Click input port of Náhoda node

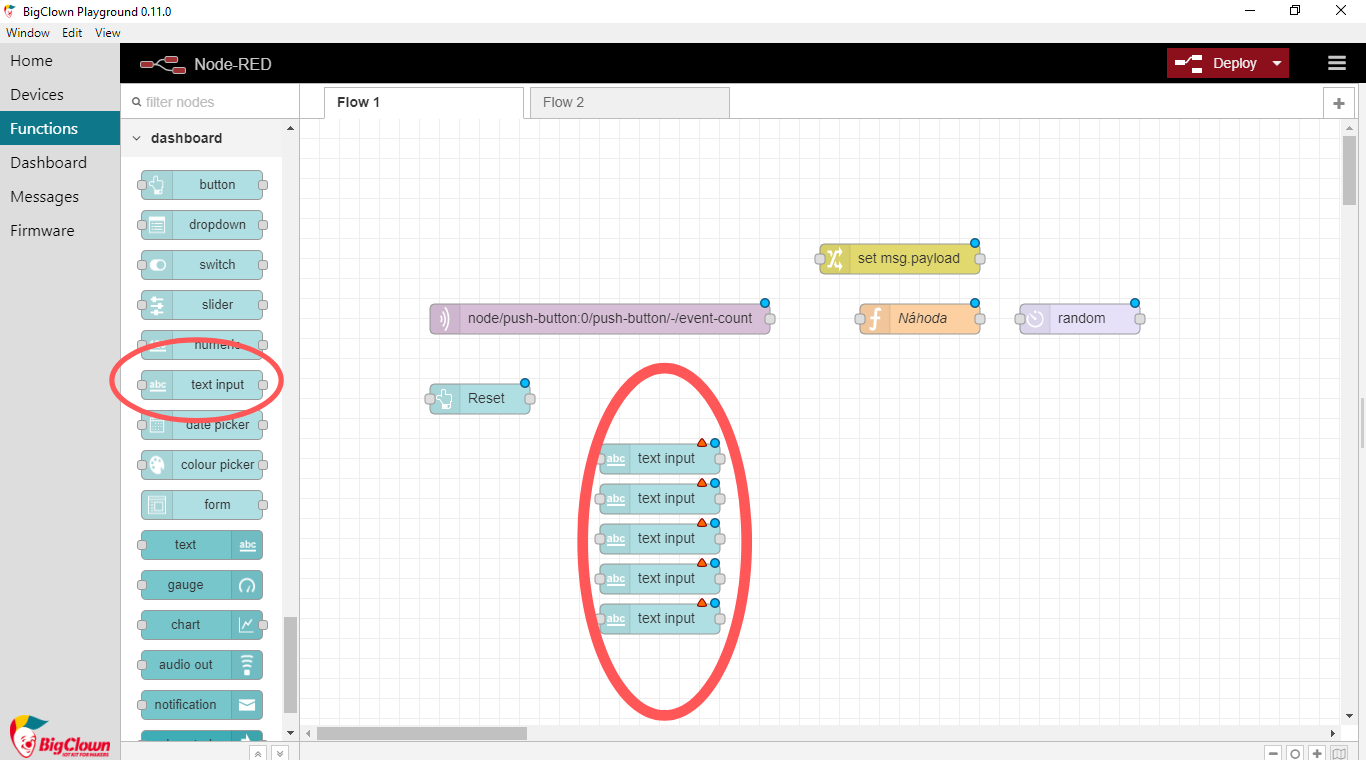click(x=860, y=319)
